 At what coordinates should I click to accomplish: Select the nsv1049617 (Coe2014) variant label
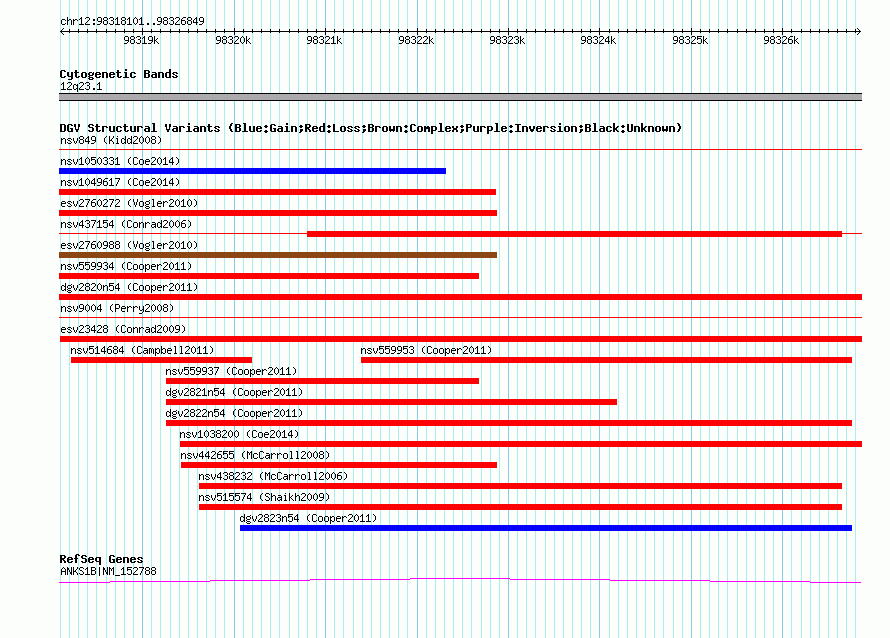[x=120, y=182]
